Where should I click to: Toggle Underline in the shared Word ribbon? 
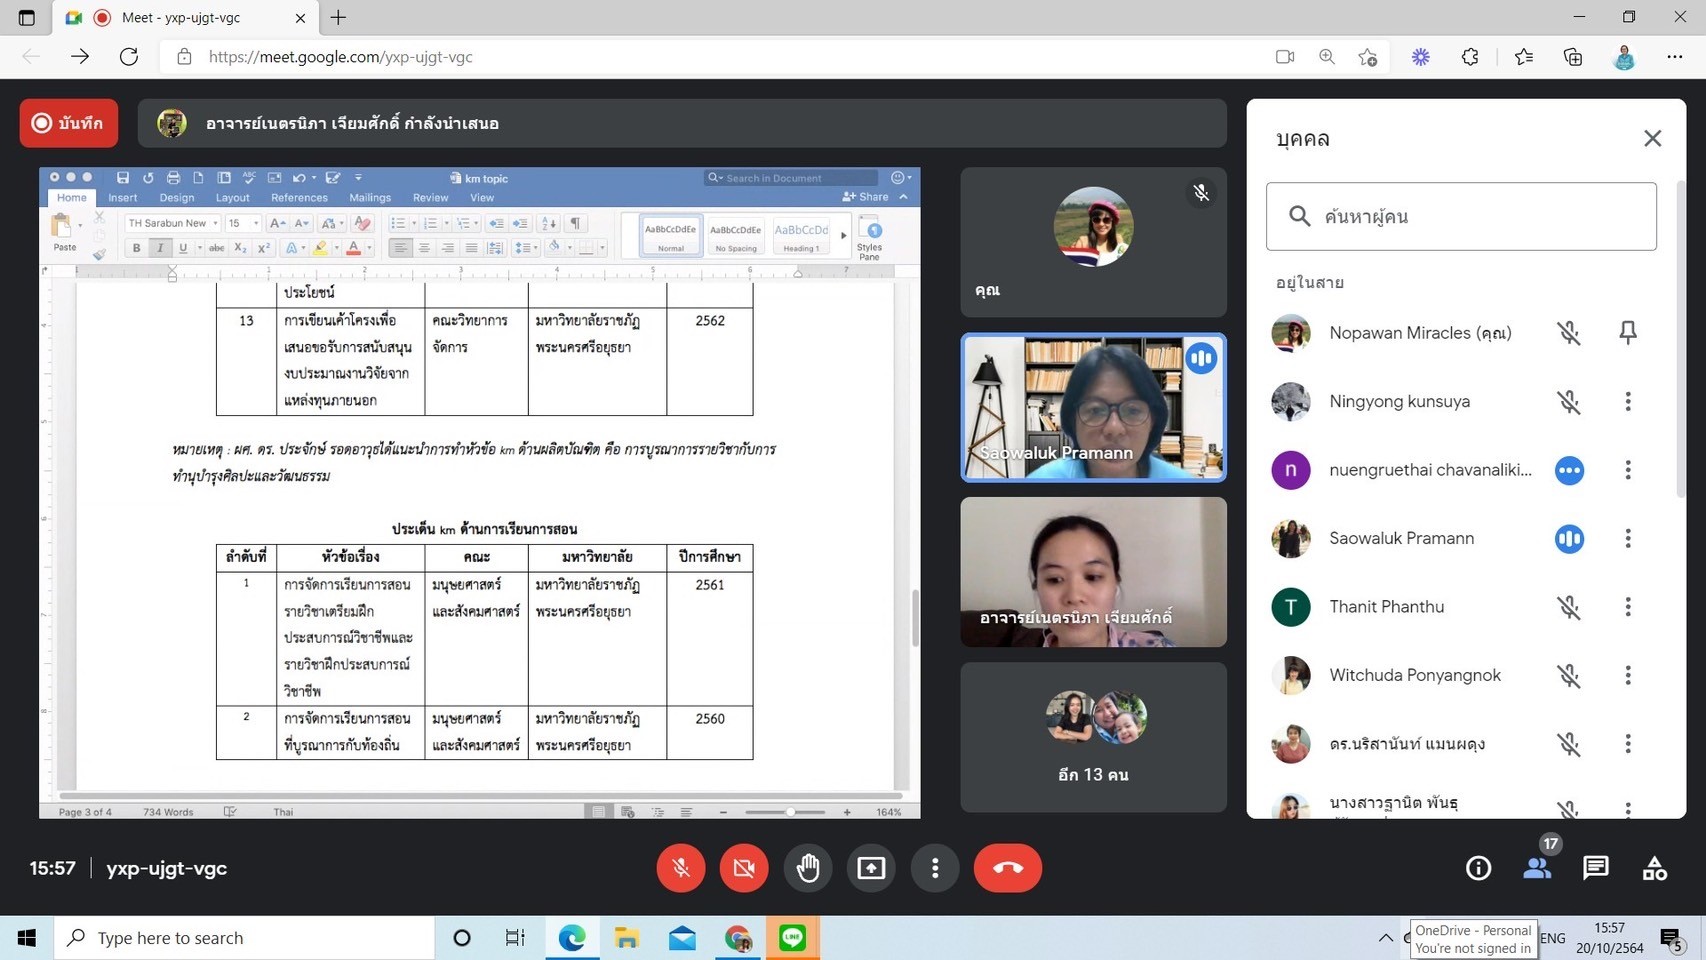[x=183, y=248]
